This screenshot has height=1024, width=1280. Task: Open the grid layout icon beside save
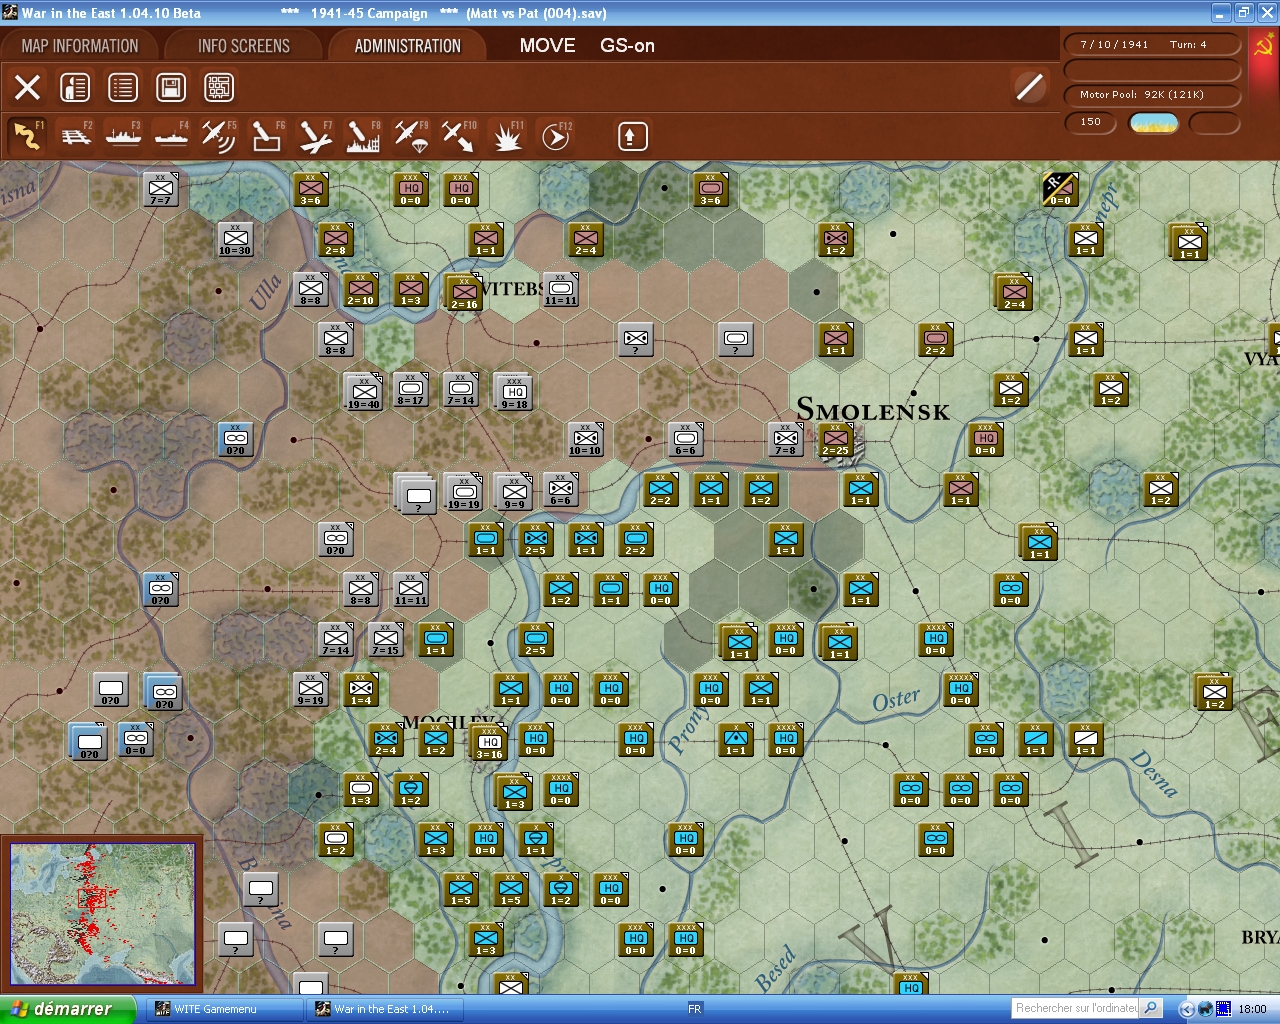[219, 88]
